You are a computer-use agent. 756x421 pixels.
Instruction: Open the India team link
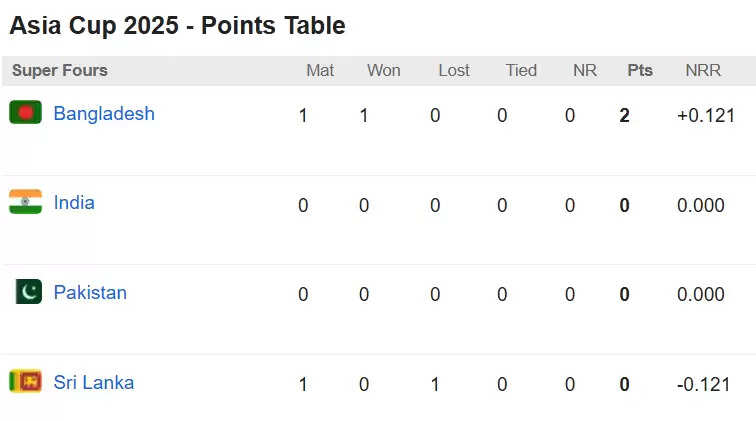pyautogui.click(x=74, y=203)
